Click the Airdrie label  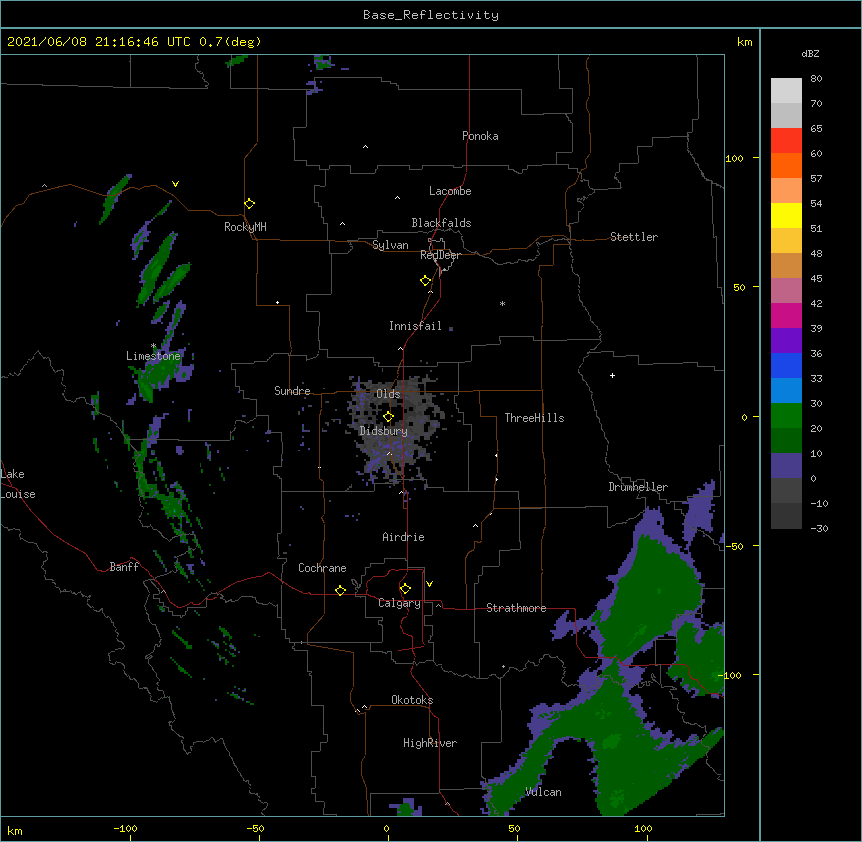403,537
